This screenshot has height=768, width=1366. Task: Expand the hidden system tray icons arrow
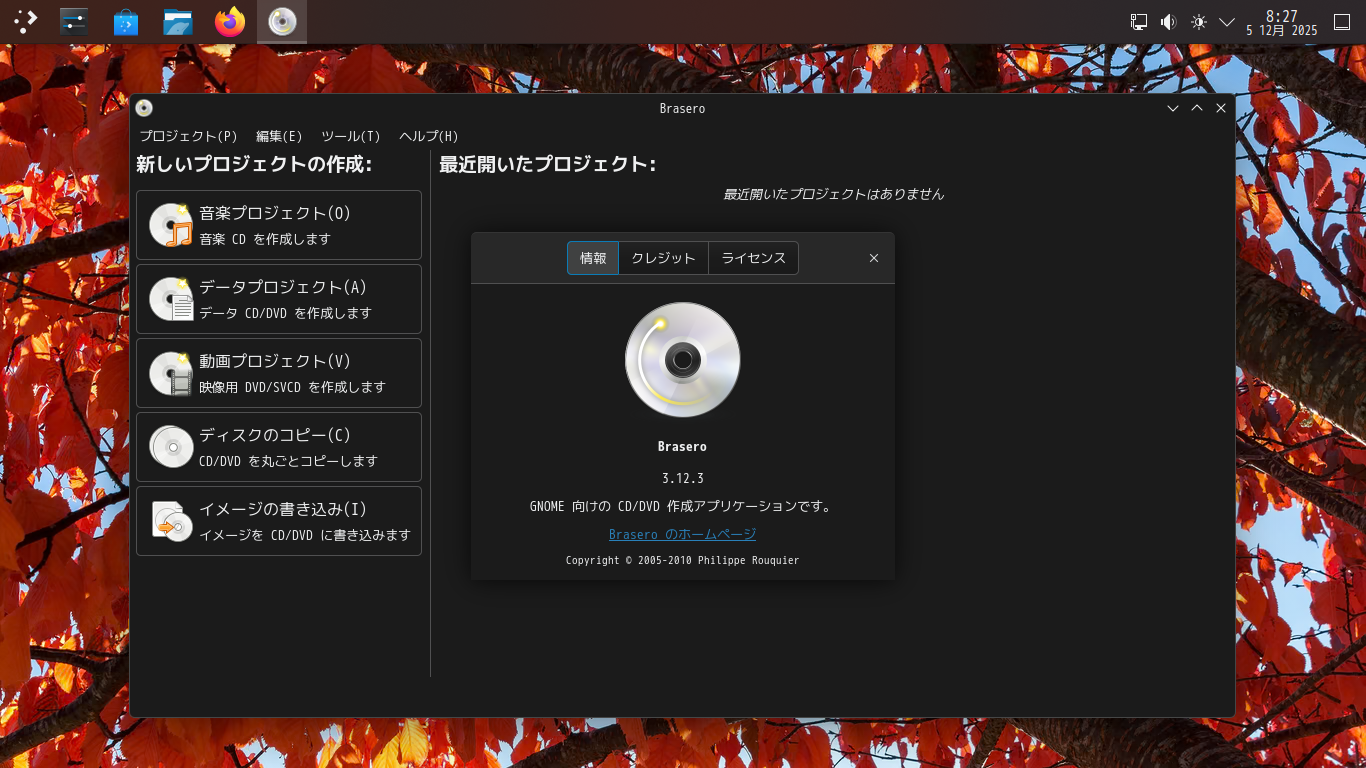point(1227,22)
